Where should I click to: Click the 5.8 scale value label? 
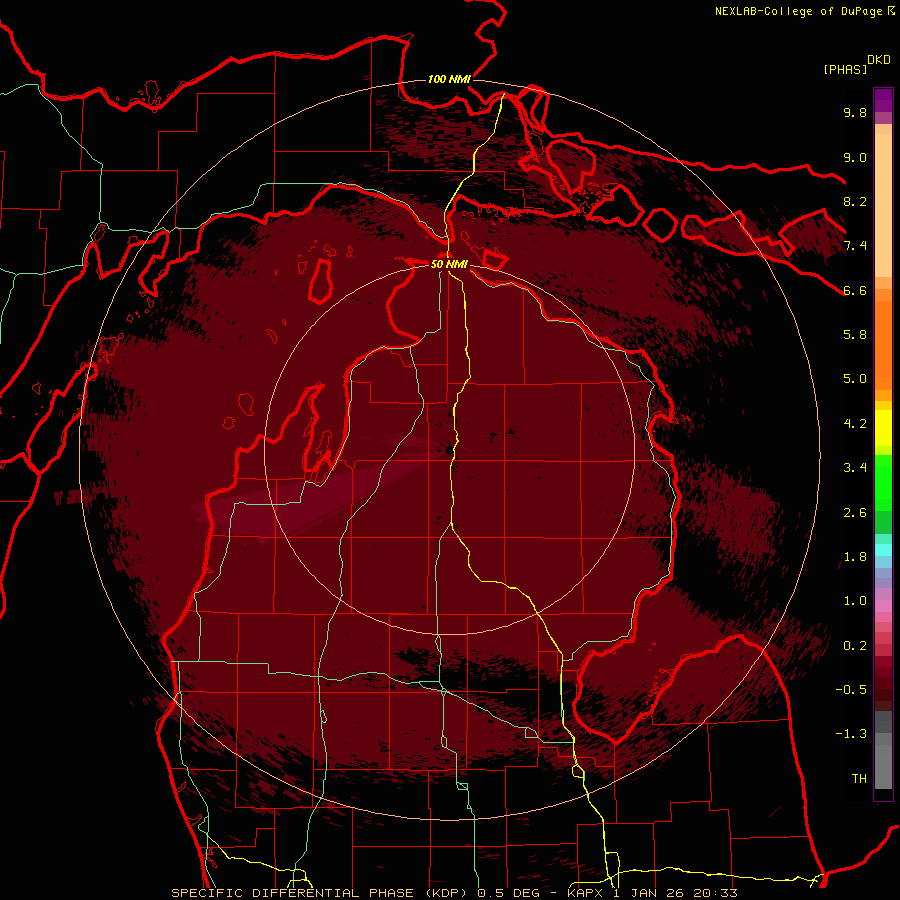pos(855,335)
